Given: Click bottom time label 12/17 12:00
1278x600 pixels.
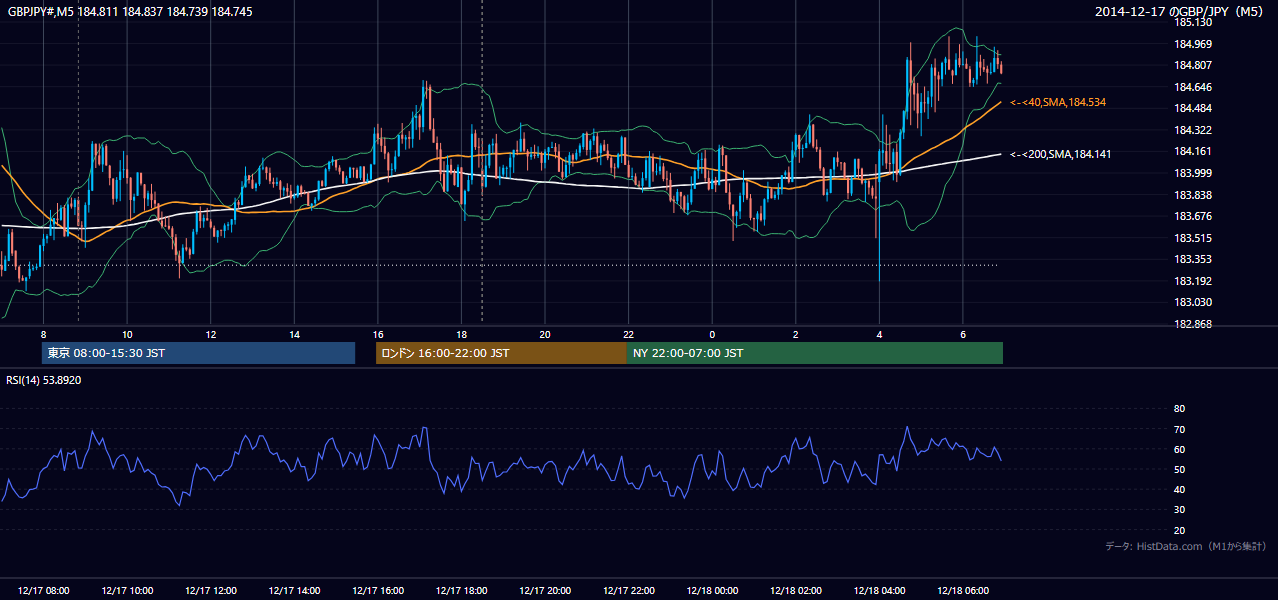Looking at the screenshot, I should pyautogui.click(x=211, y=591).
